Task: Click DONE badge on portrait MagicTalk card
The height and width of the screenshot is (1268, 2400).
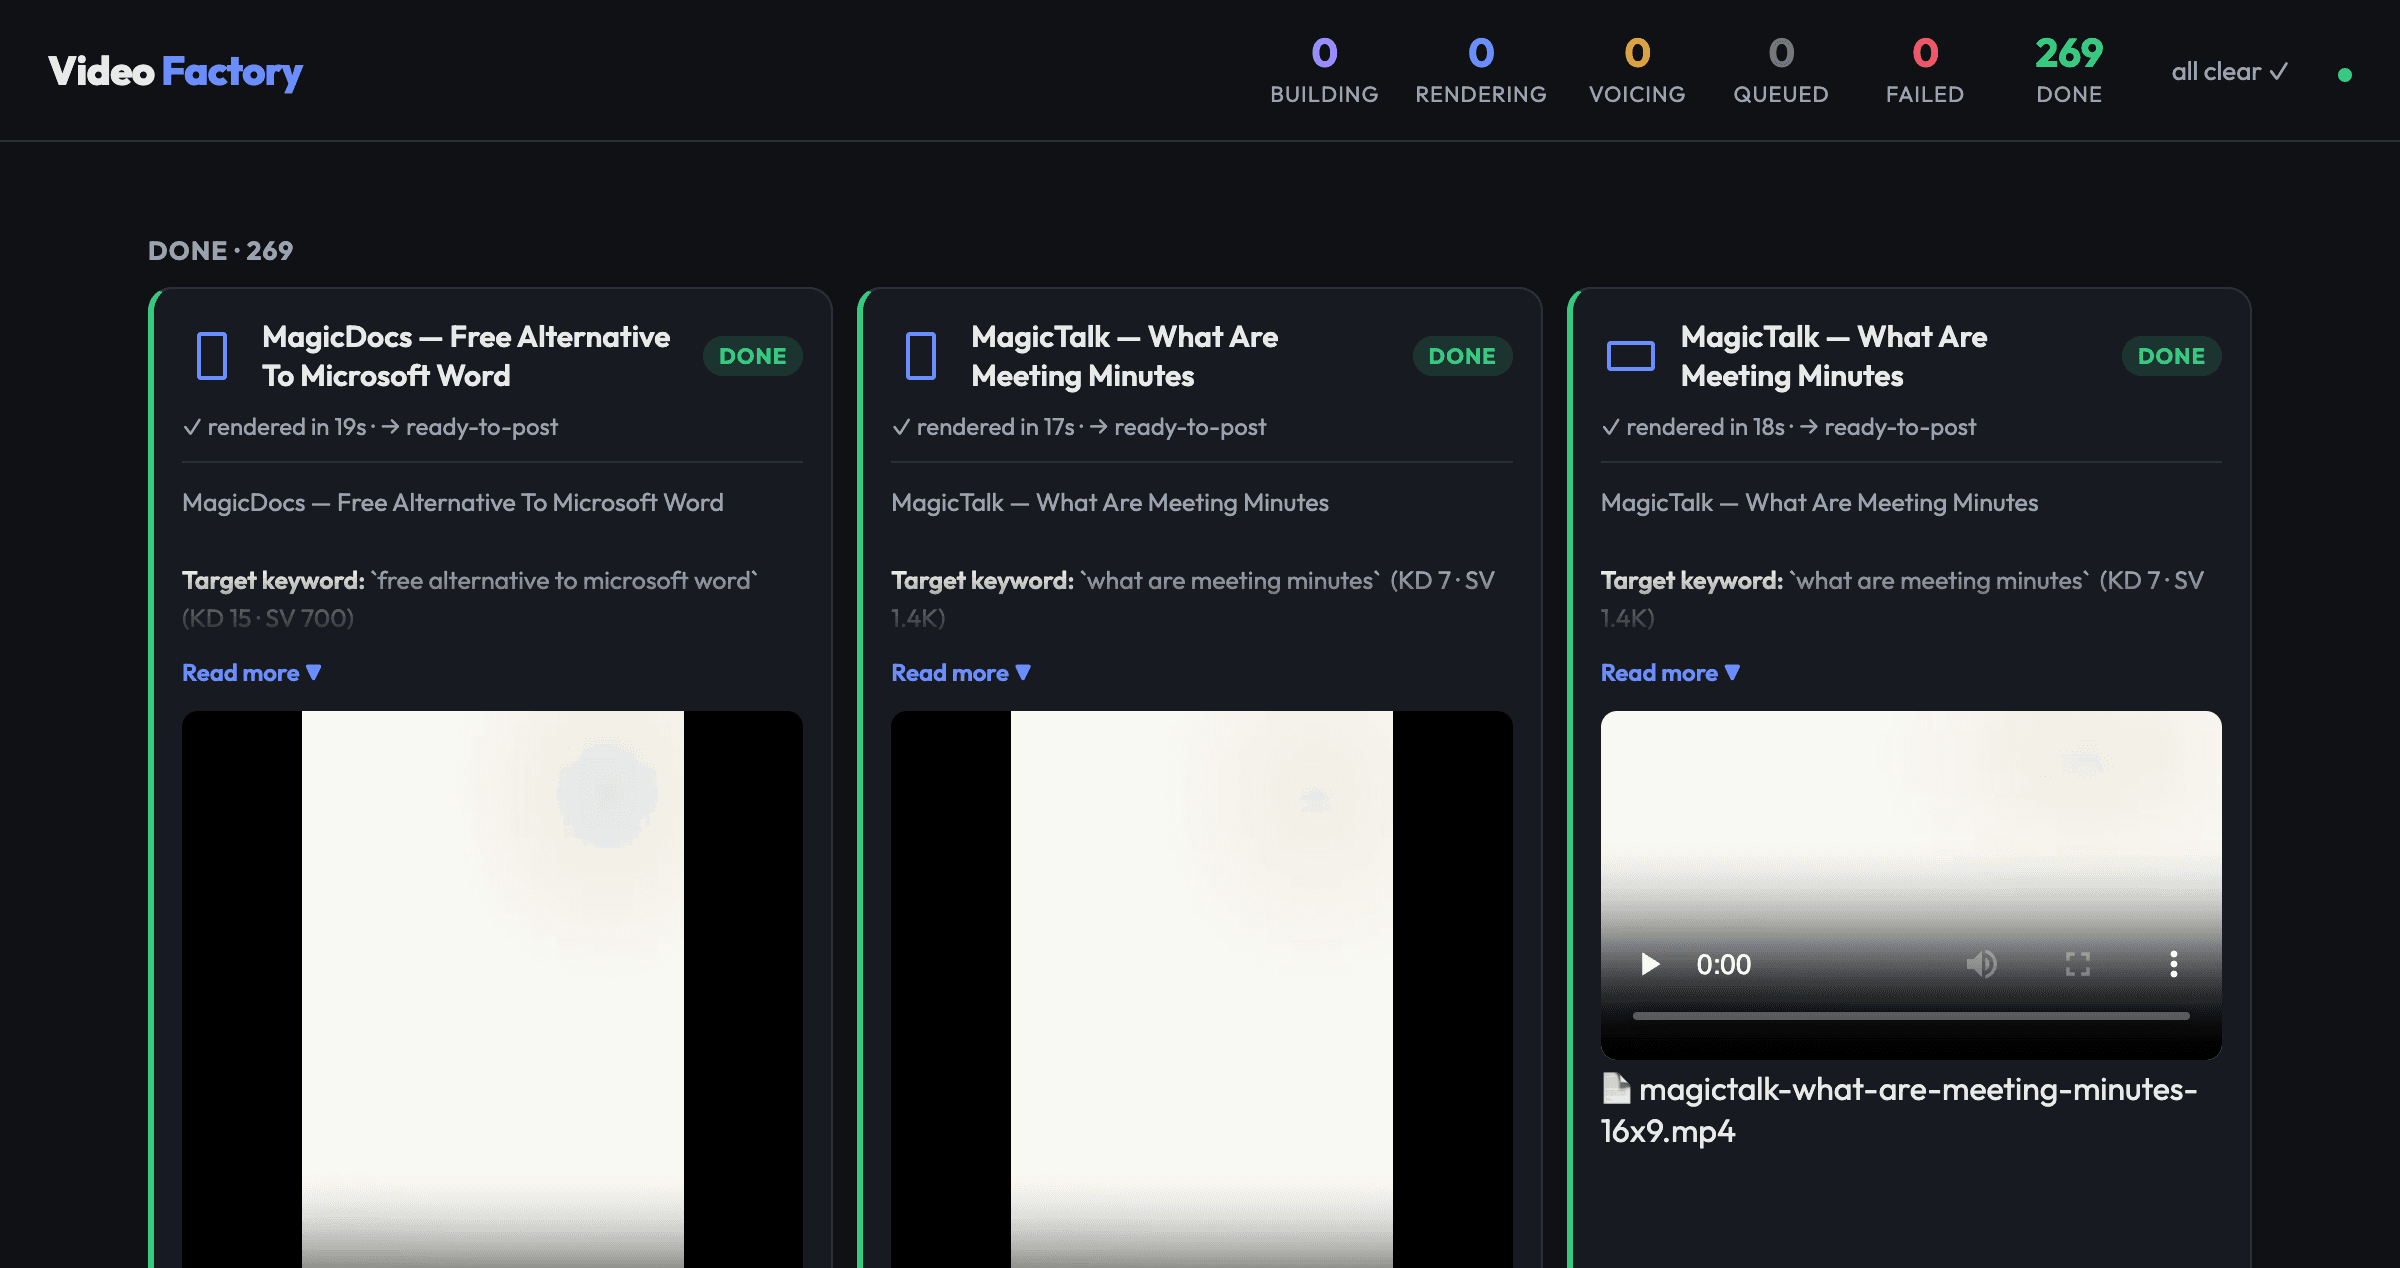Action: click(x=1462, y=356)
